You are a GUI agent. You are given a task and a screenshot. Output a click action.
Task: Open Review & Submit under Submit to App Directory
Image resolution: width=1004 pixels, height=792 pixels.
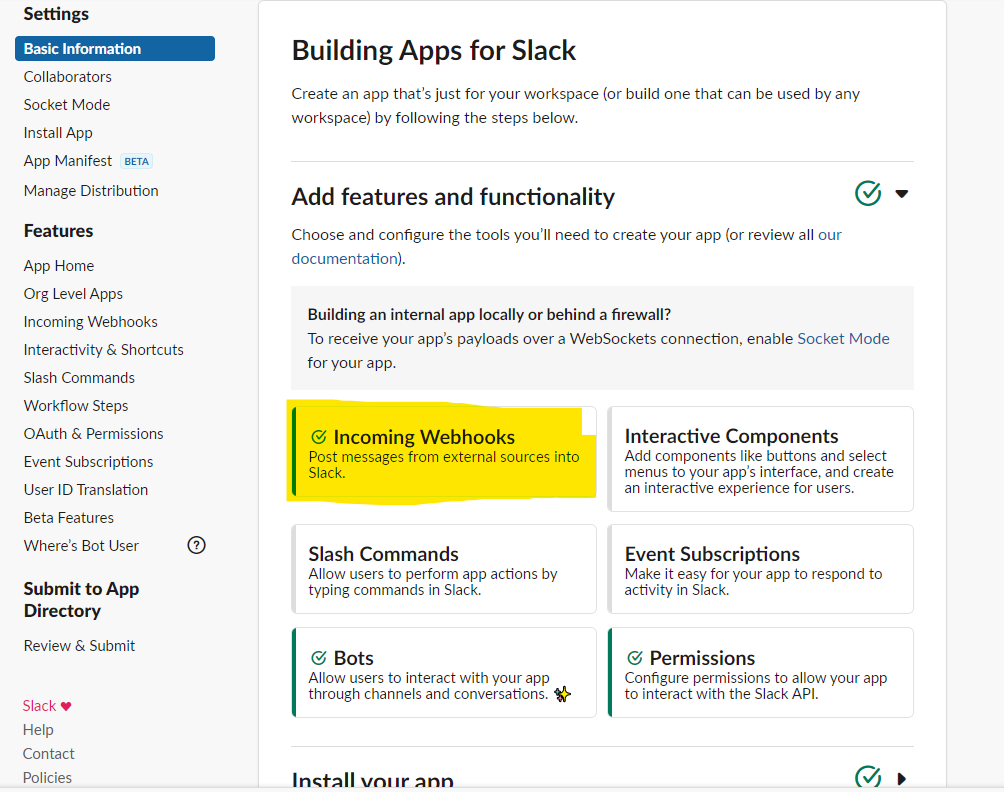coord(79,645)
